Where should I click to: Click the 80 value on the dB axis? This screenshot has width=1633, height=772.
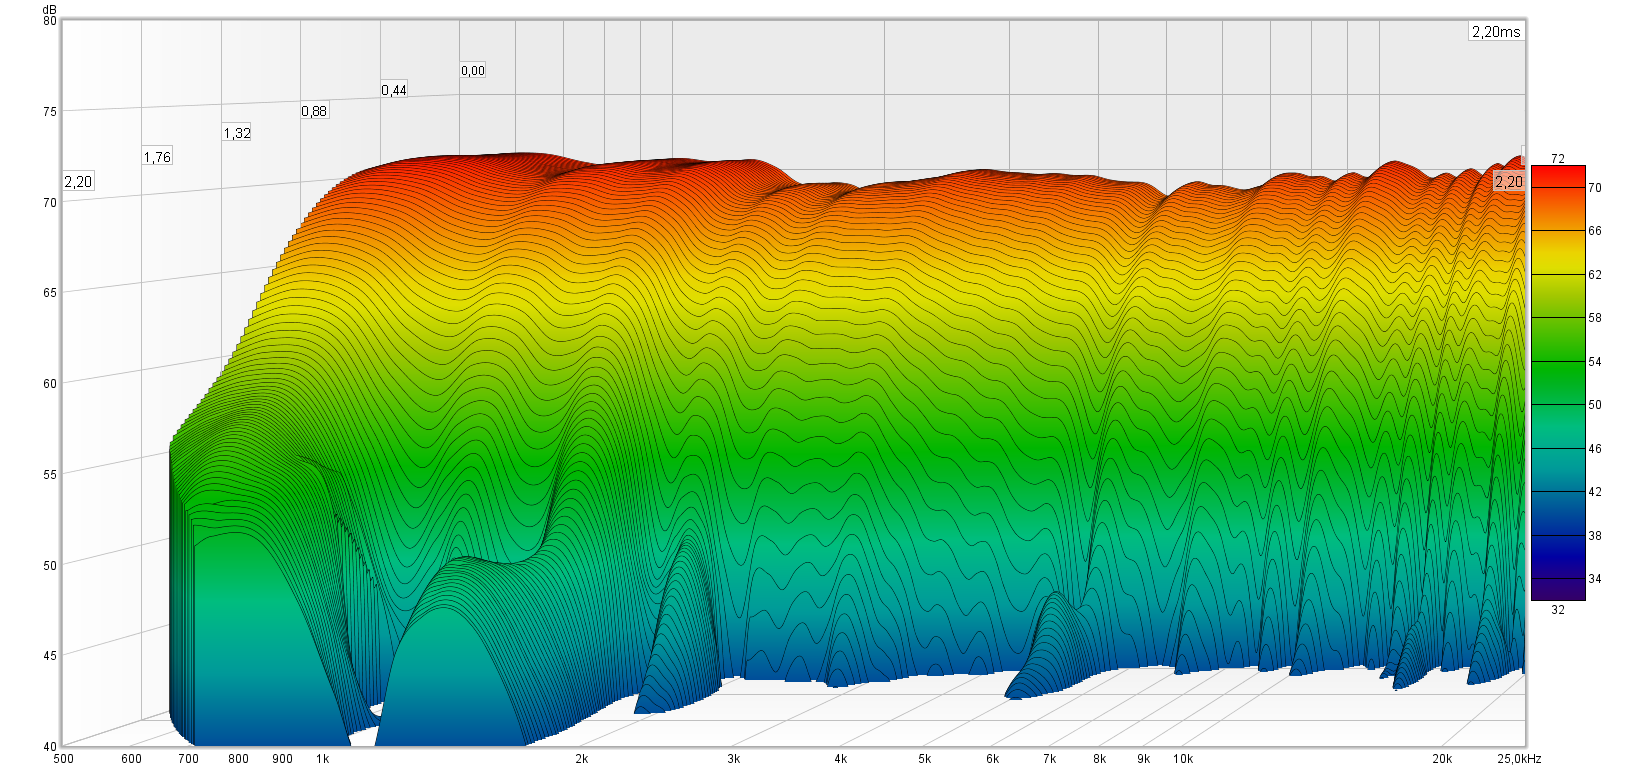pyautogui.click(x=50, y=21)
